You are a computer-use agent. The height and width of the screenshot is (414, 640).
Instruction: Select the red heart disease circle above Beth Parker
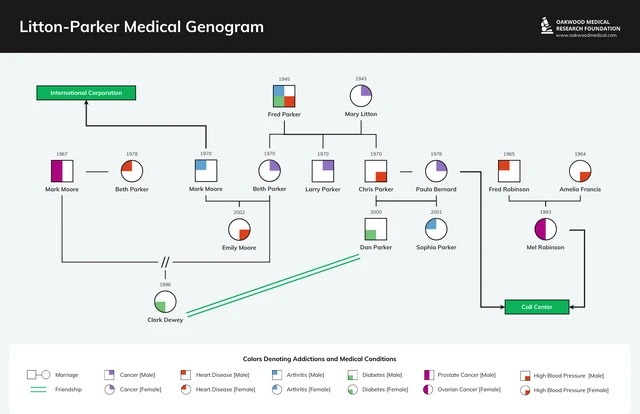pos(132,171)
